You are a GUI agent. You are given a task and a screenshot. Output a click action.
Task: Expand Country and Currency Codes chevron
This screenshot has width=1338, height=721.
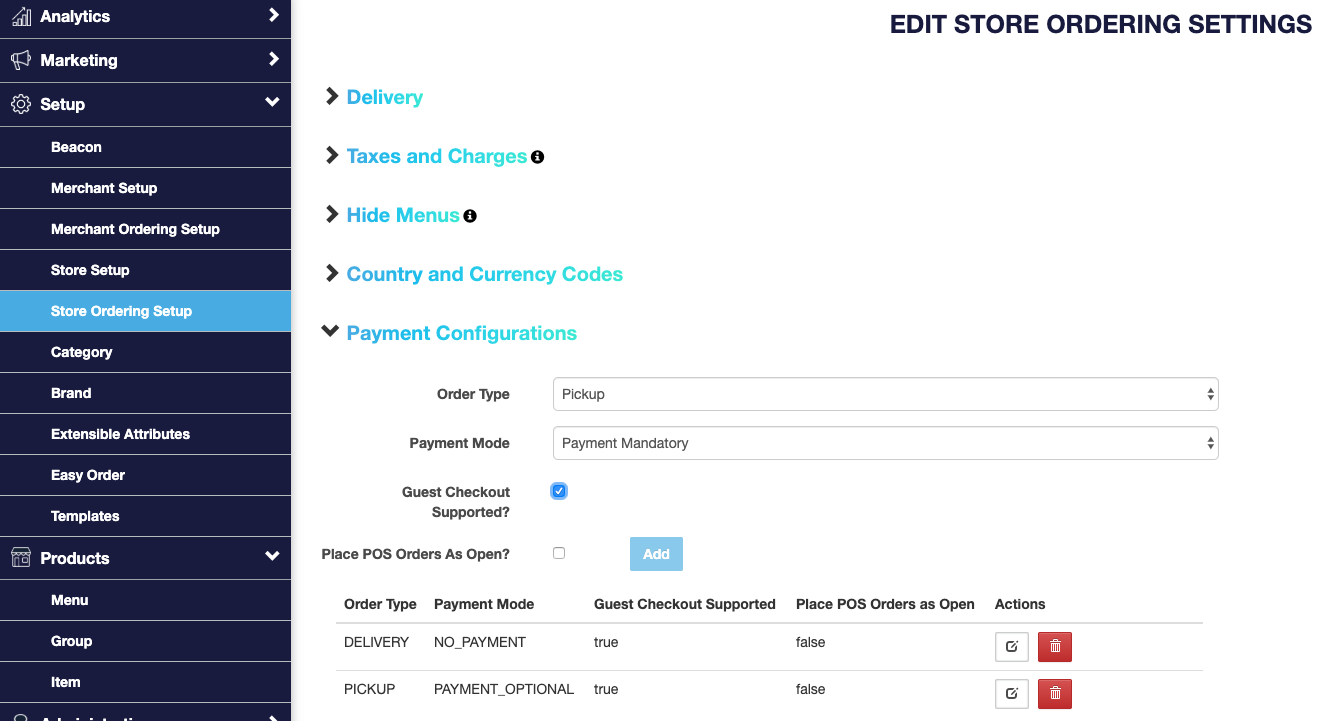[x=332, y=273]
